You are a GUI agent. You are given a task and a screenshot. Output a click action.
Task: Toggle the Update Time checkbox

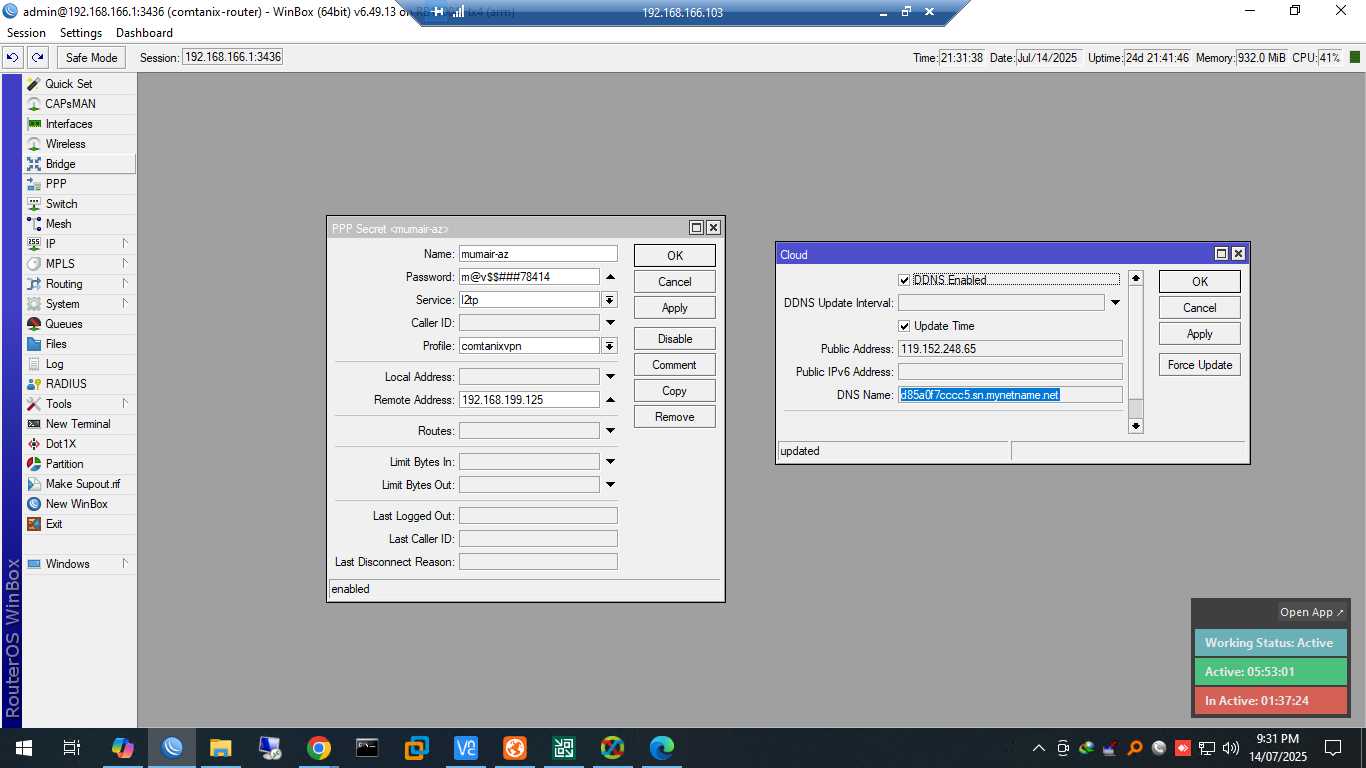904,326
